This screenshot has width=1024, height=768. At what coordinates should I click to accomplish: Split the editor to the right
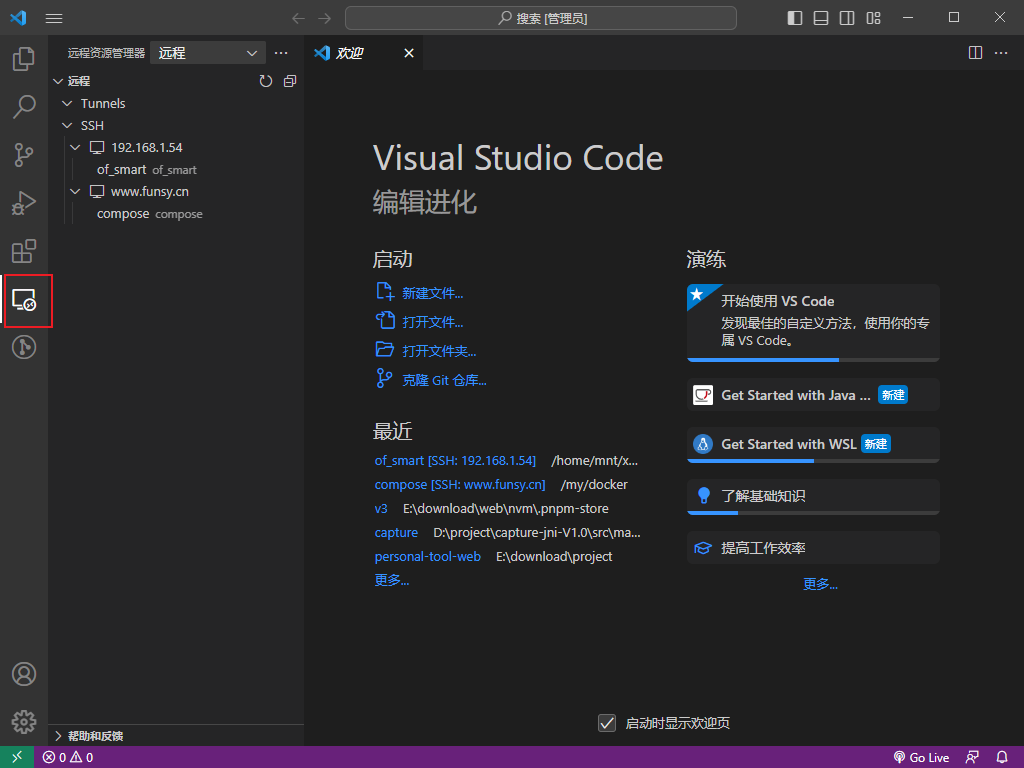[x=975, y=53]
